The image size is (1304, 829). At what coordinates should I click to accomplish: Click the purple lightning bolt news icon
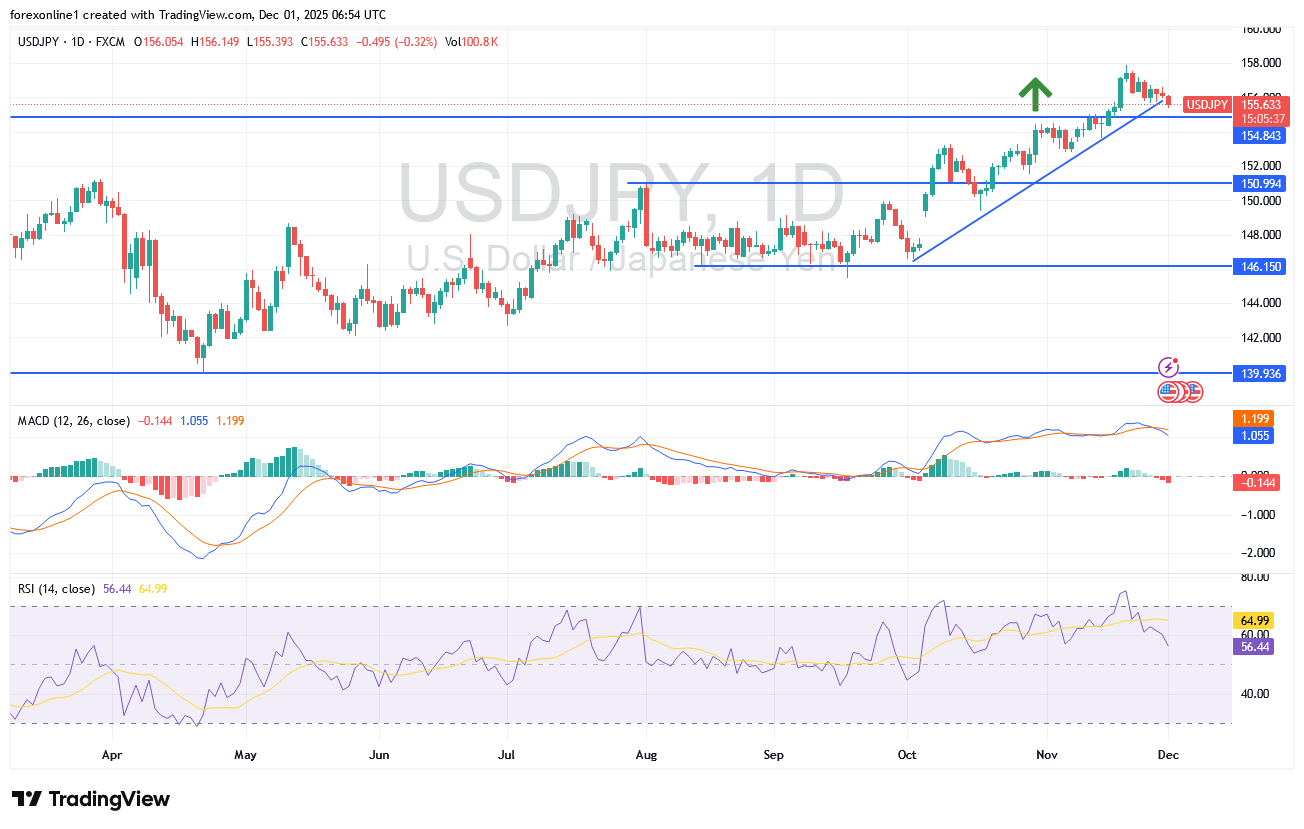point(1167,367)
